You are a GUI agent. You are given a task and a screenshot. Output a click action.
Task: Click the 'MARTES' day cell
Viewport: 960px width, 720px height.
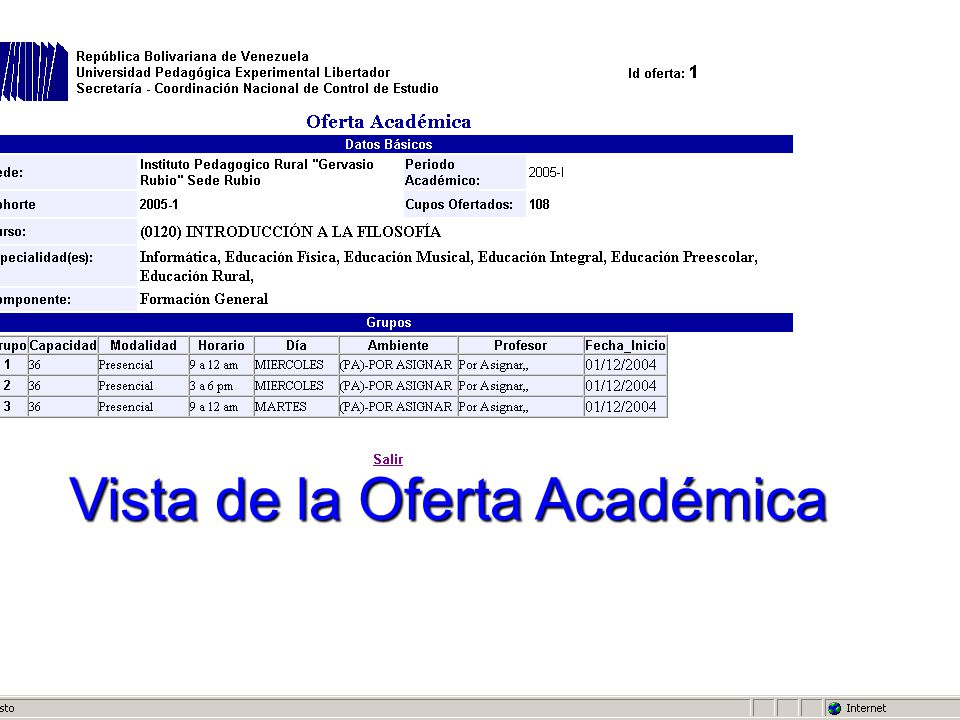click(x=280, y=407)
